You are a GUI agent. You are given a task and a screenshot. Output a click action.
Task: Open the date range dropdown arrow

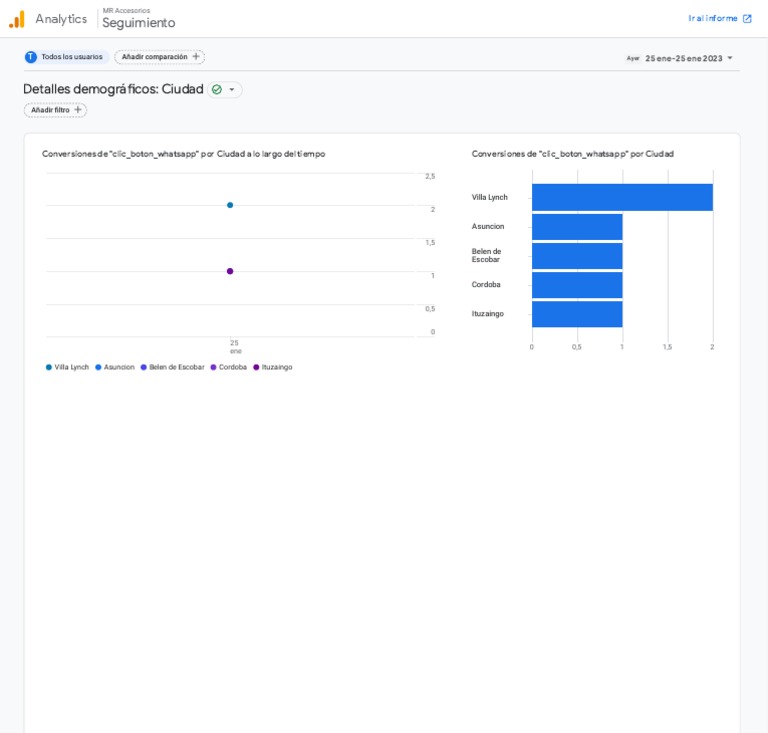point(730,58)
